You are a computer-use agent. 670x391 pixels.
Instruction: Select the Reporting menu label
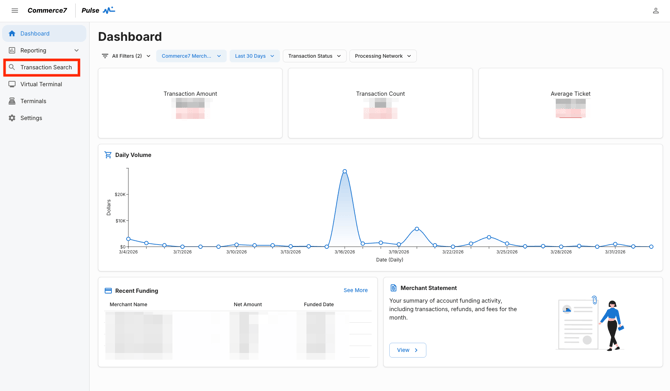point(33,50)
